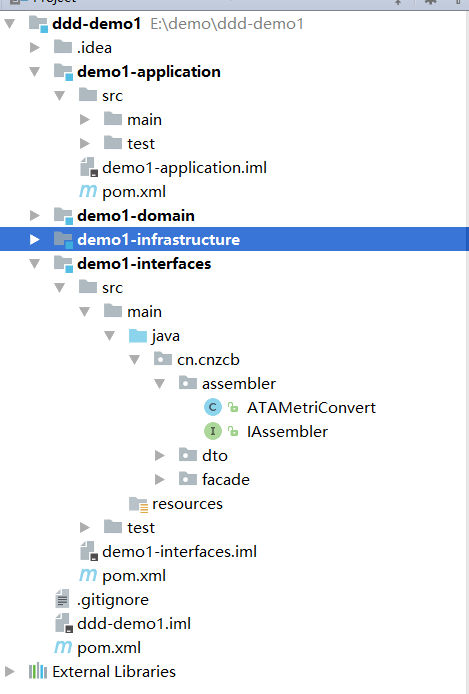Click the interface icon of IAssembler
Screen dimensions: 469x694
pyautogui.click(x=212, y=431)
